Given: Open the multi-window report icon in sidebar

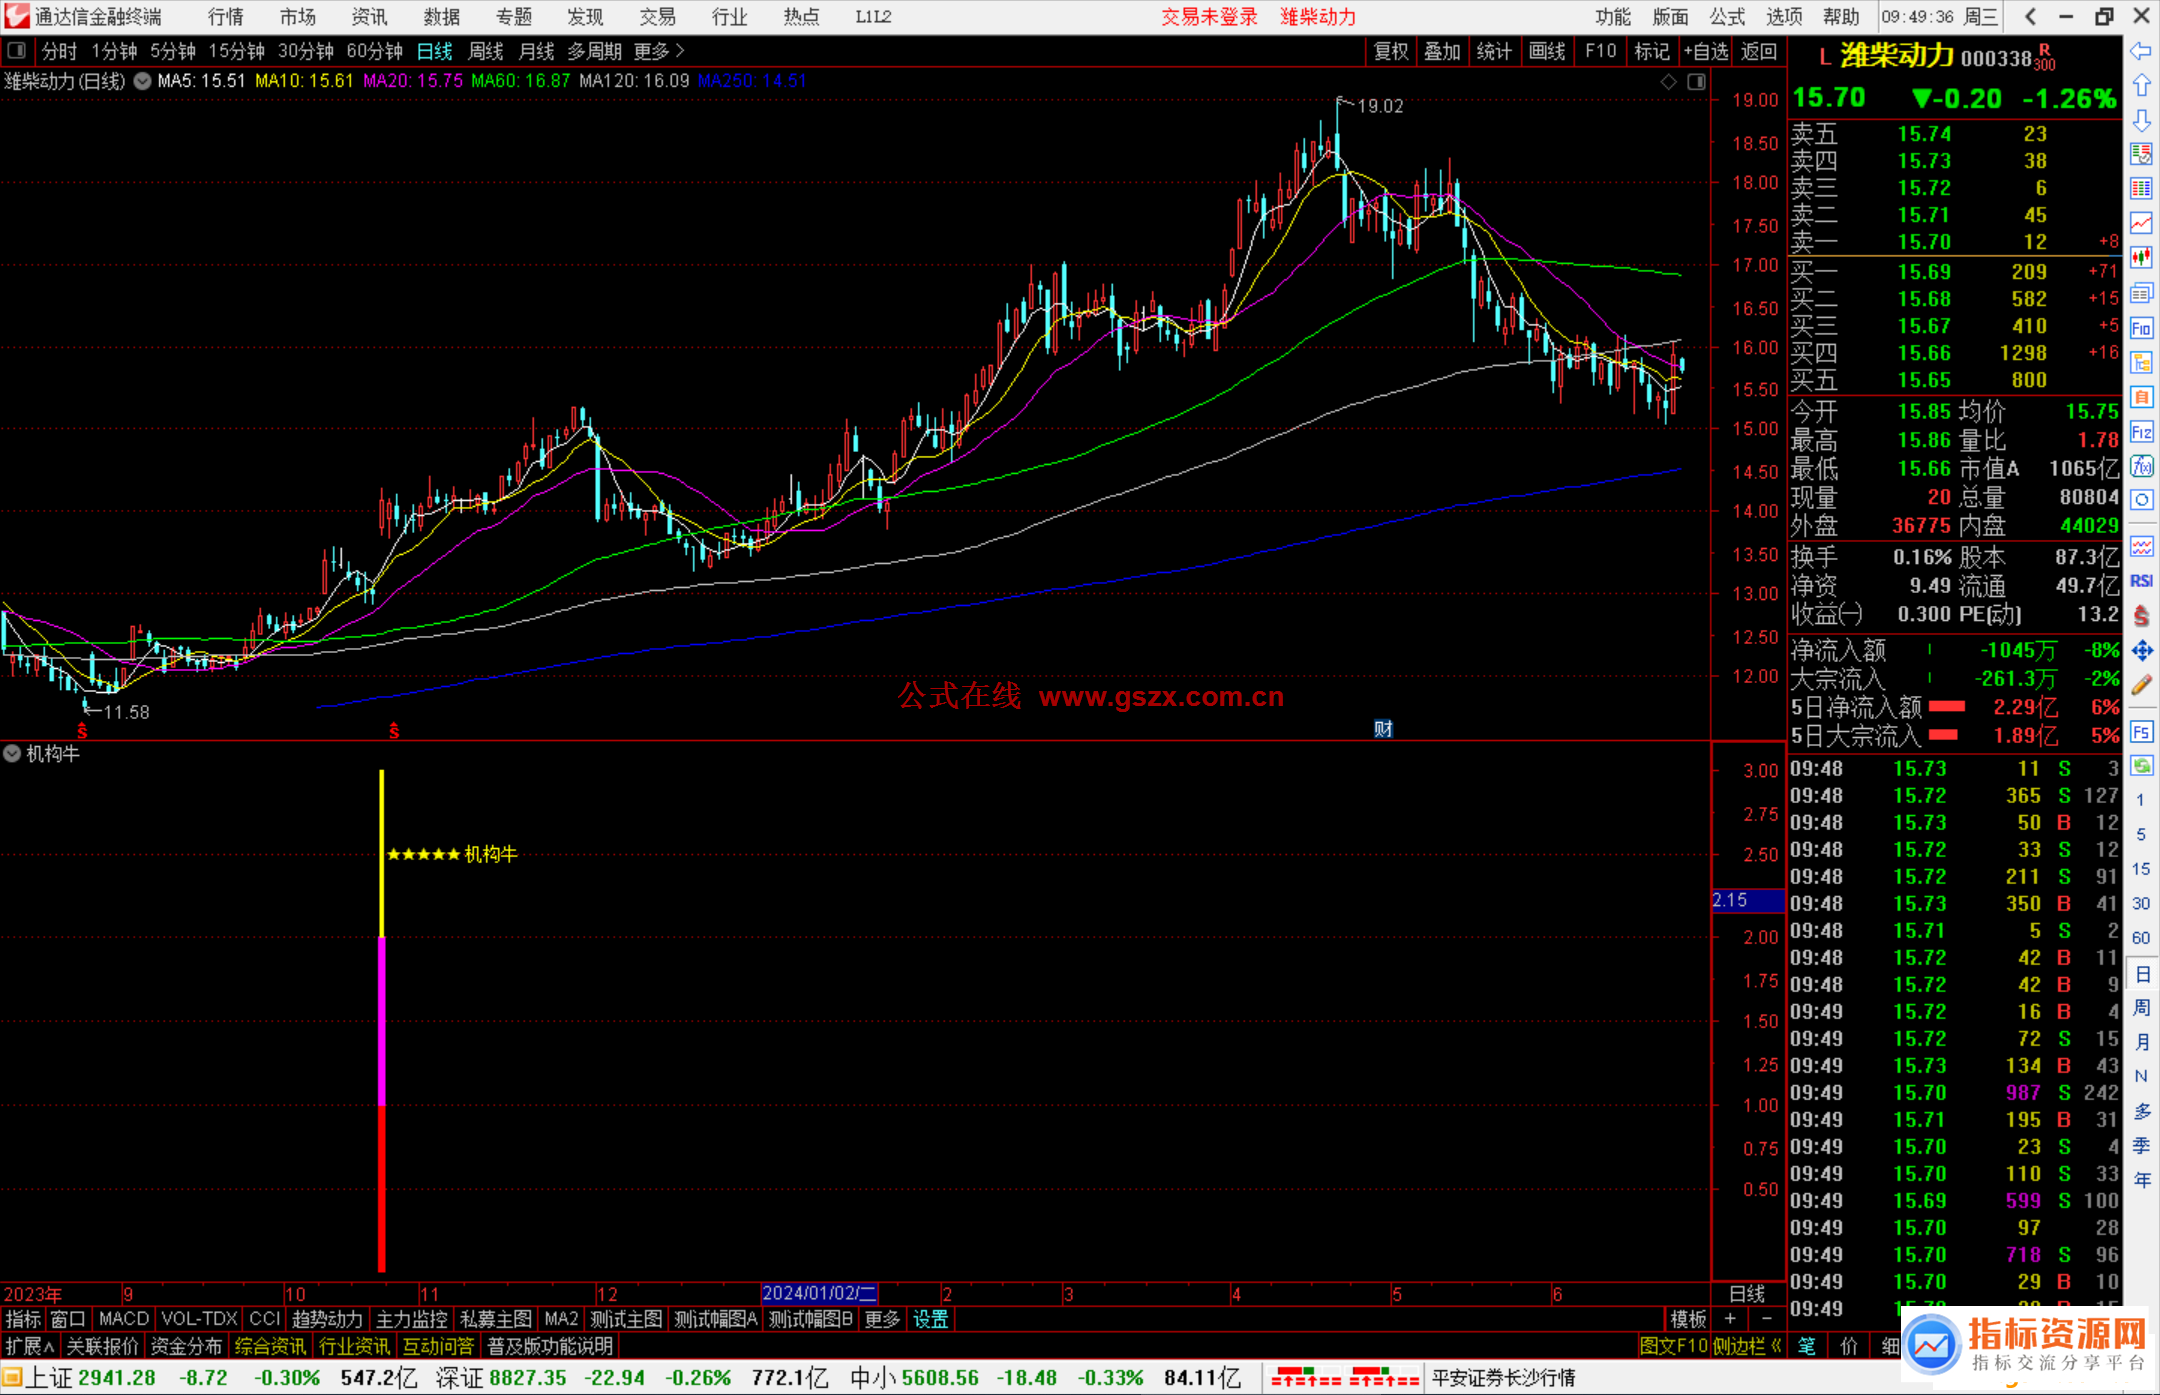Looking at the screenshot, I should pyautogui.click(x=2141, y=293).
